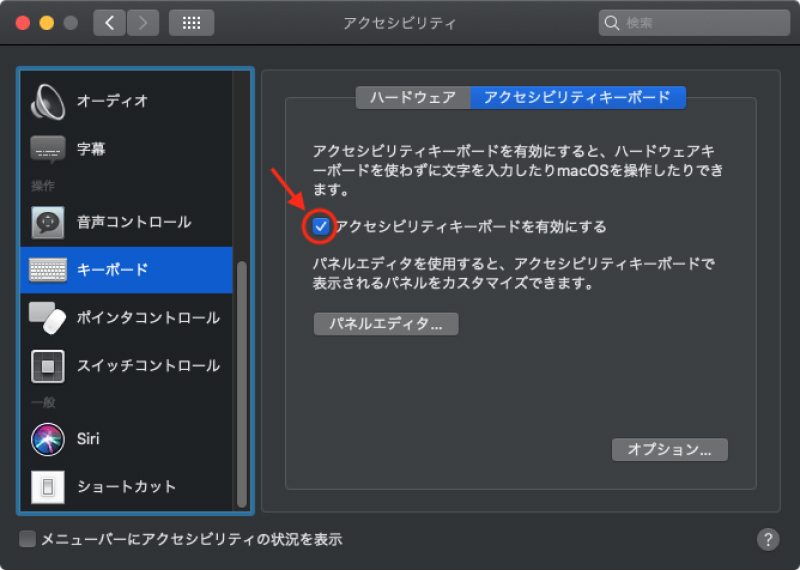Viewport: 800px width, 571px height.
Task: Click the sidebar list scrollbar
Action: point(241,380)
